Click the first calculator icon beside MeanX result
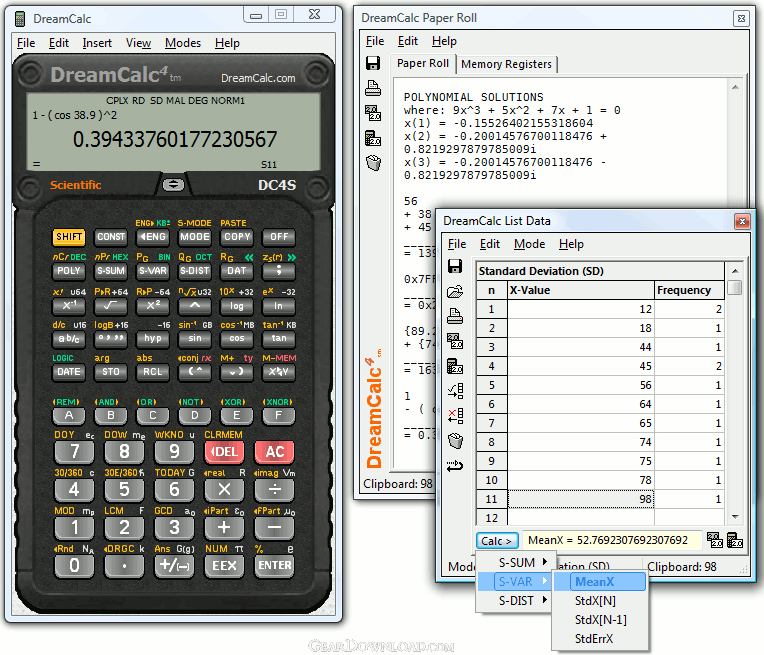The height and width of the screenshot is (655, 764). (715, 540)
